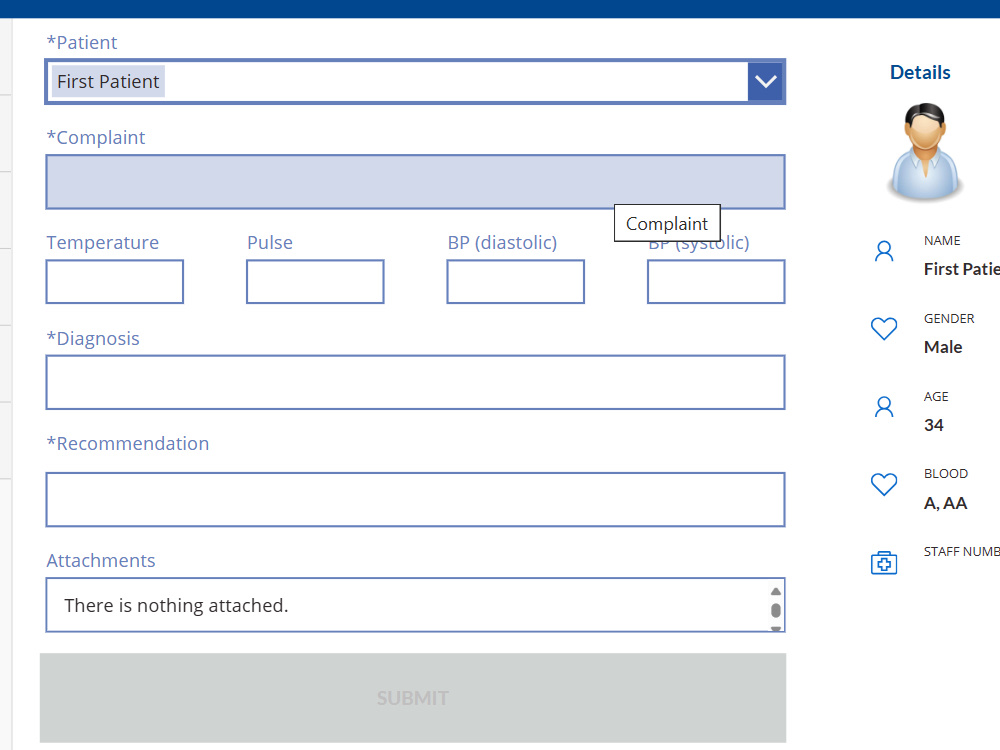
Task: Focus the BP (diastolic) input box
Action: [x=515, y=281]
